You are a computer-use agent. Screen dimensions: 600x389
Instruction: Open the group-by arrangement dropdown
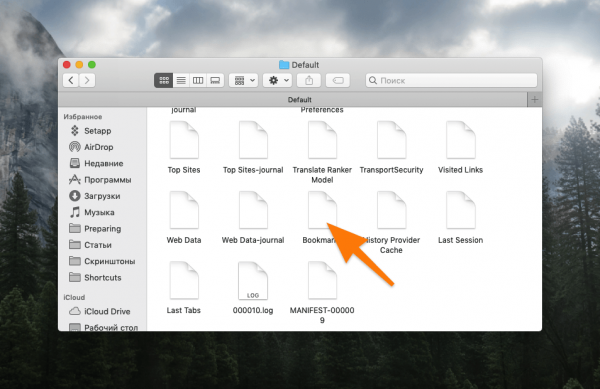point(244,80)
